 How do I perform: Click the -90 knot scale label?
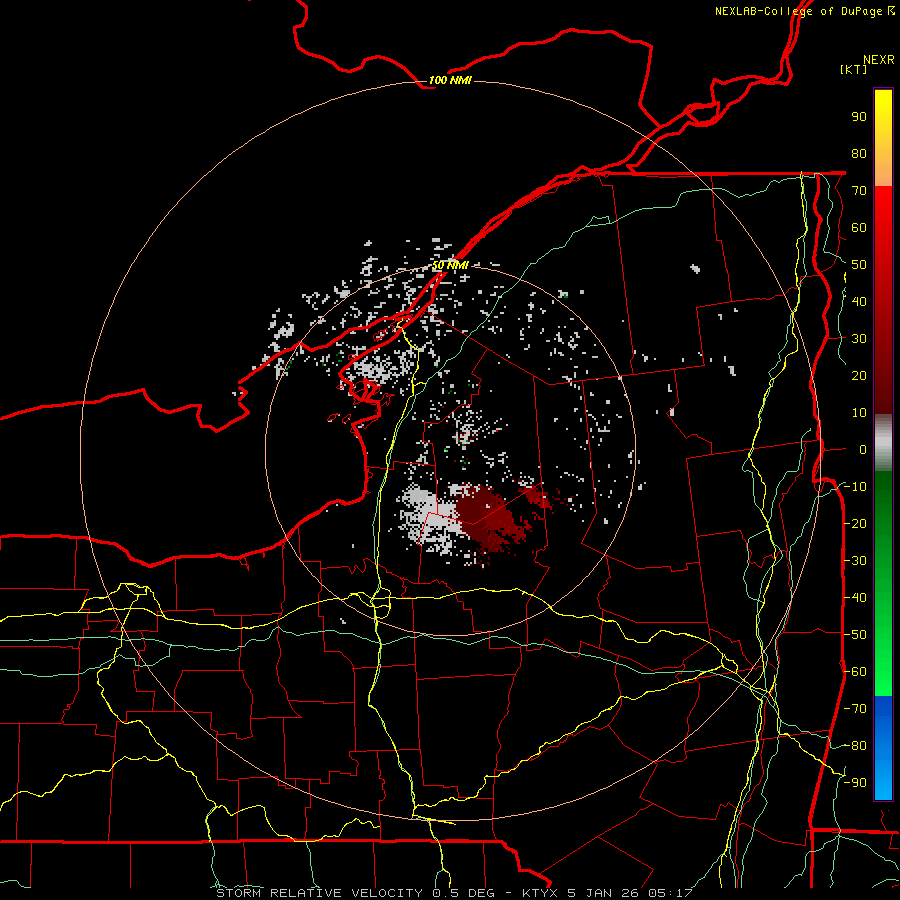coord(855,783)
